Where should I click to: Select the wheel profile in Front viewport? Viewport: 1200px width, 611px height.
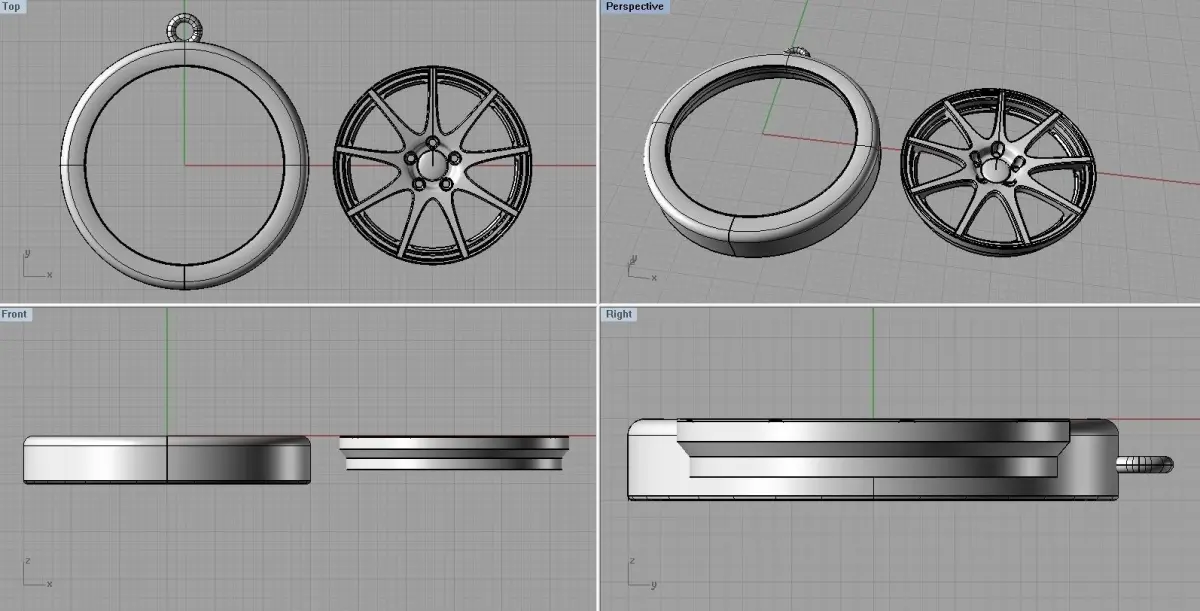(x=454, y=452)
